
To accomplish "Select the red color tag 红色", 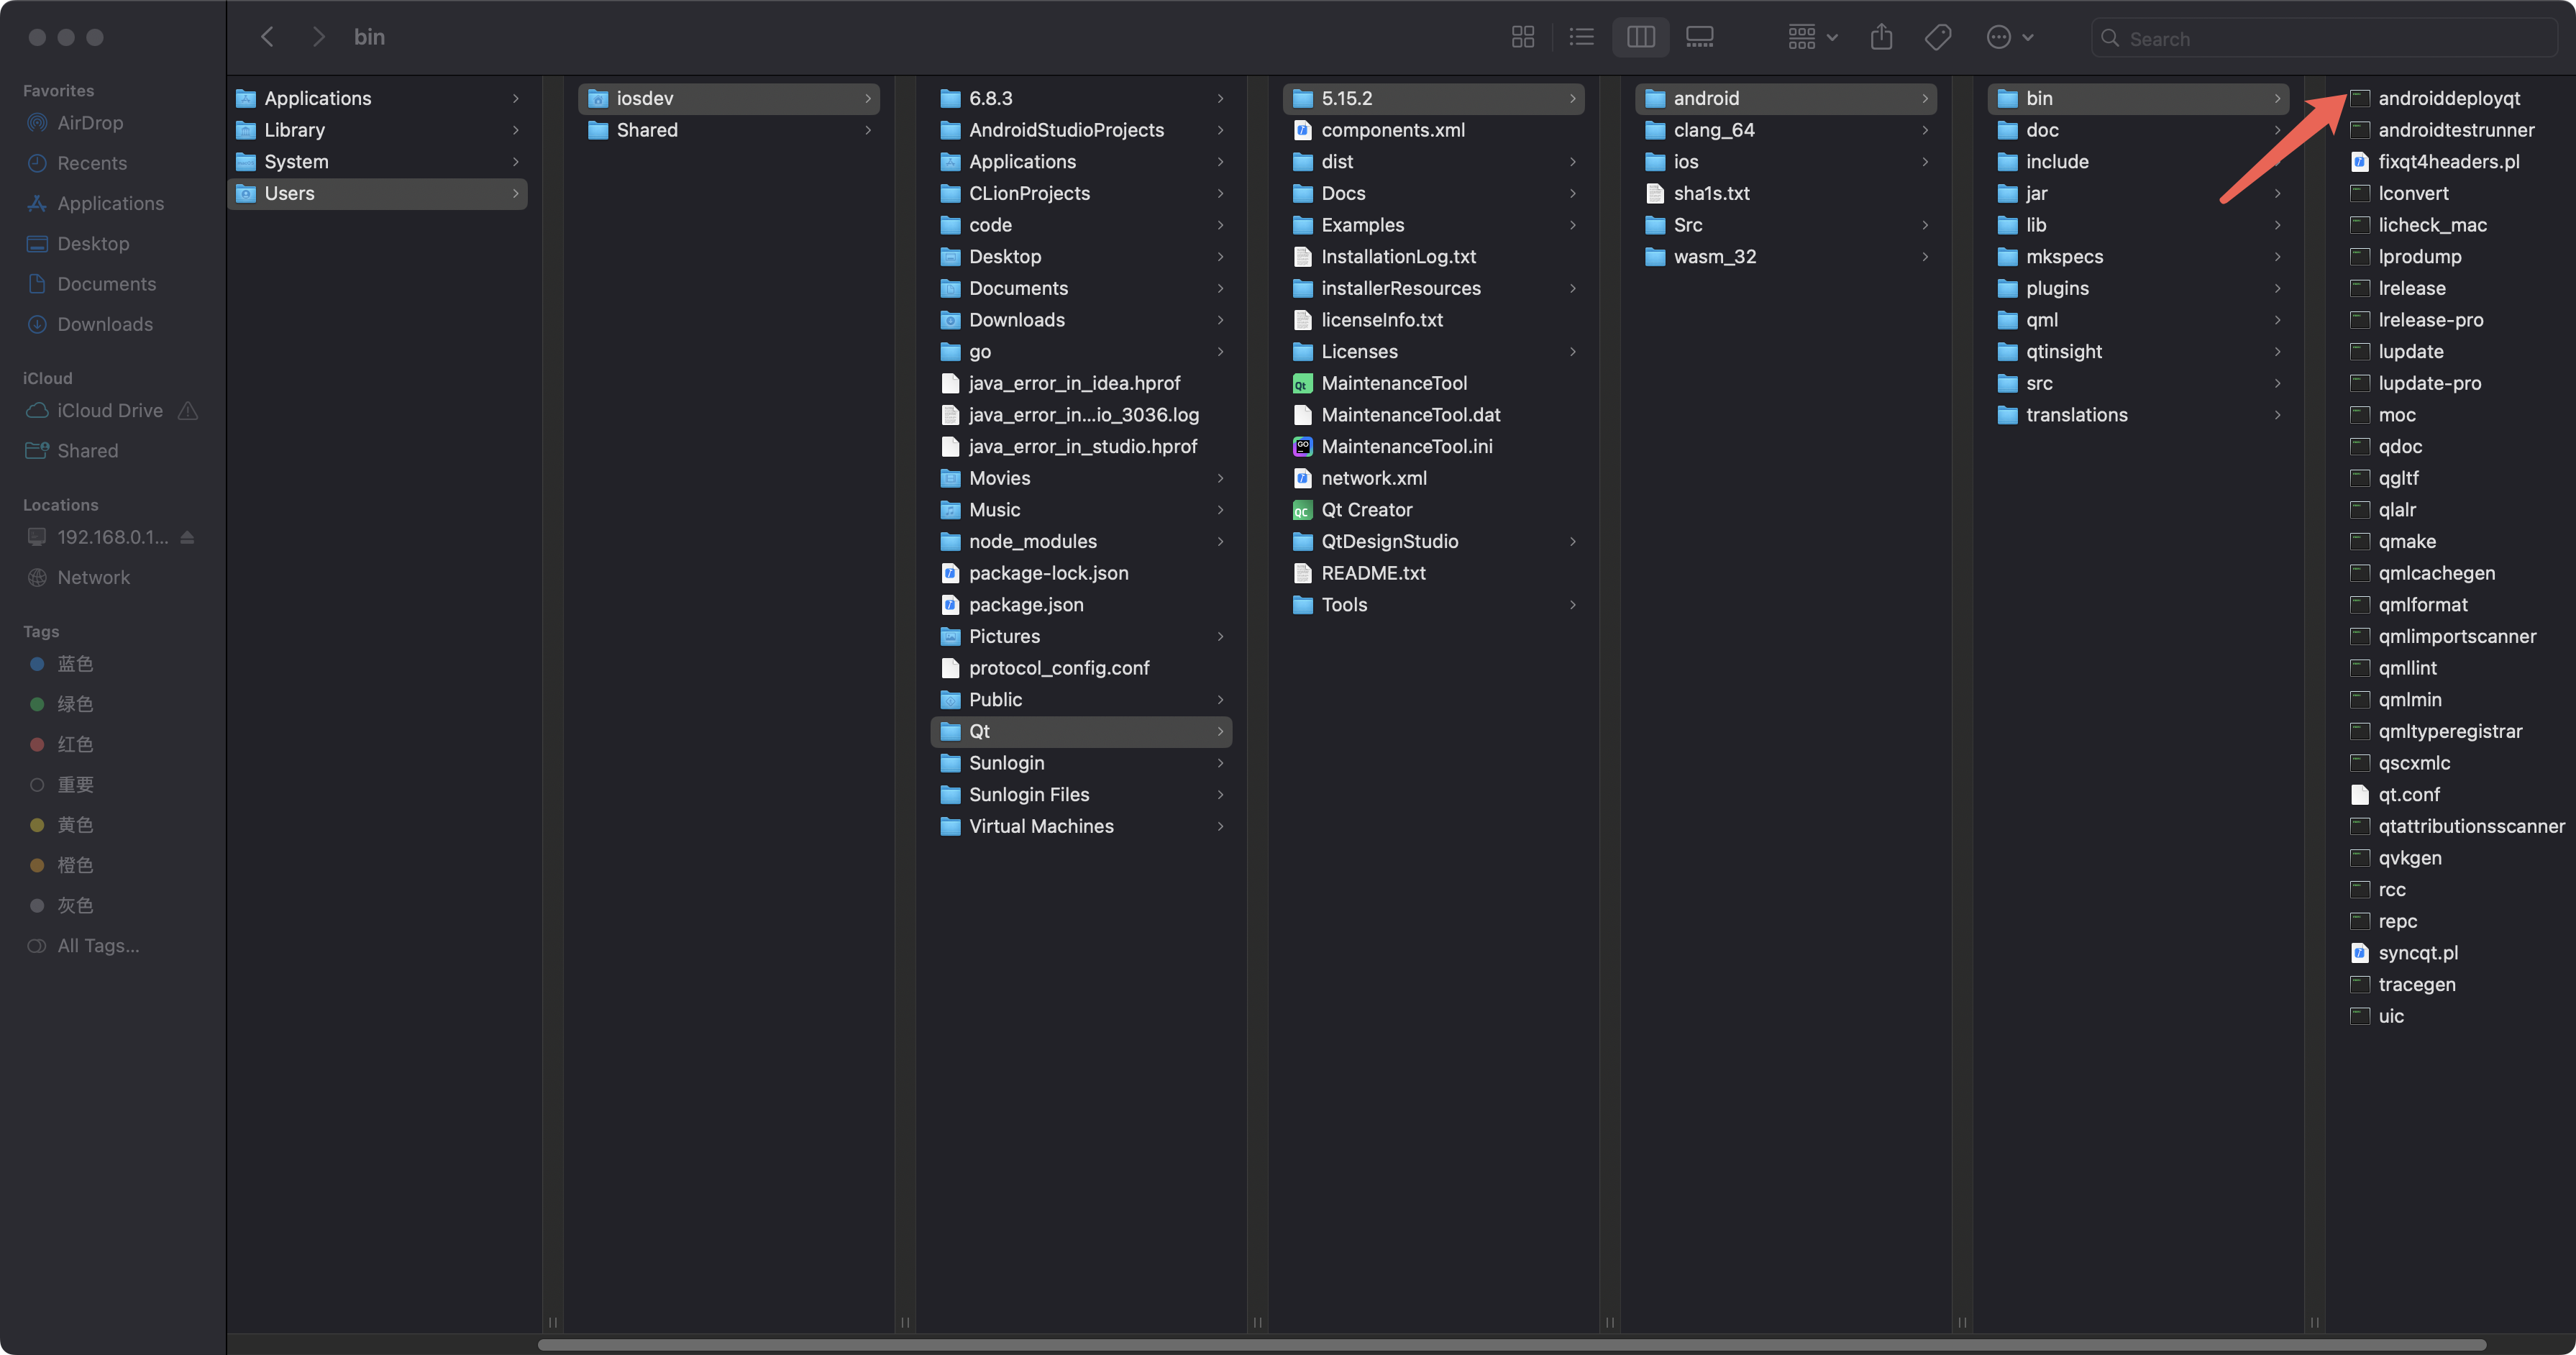I will click(74, 744).
